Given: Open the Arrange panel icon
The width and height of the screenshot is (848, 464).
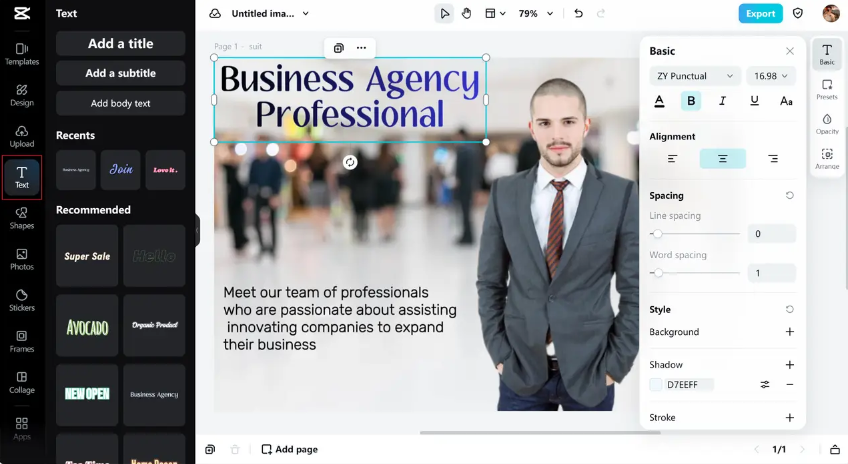Looking at the screenshot, I should 827,159.
